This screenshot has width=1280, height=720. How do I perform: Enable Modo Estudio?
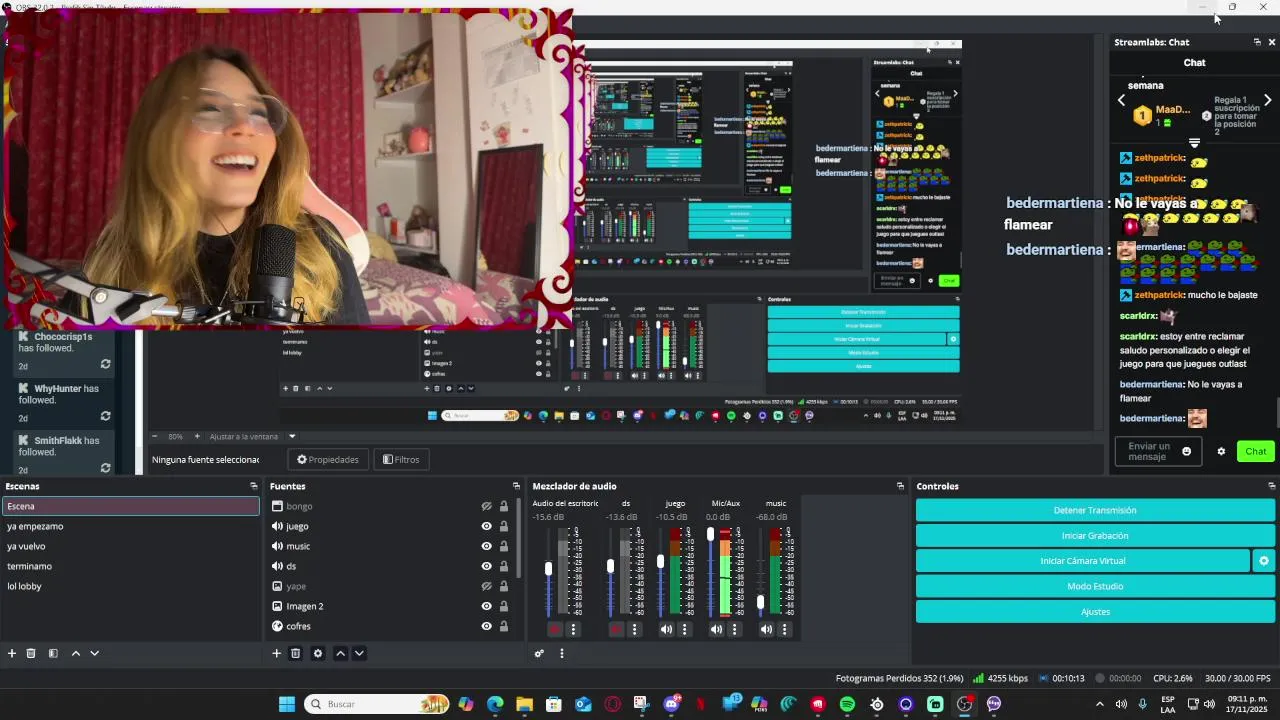1095,586
